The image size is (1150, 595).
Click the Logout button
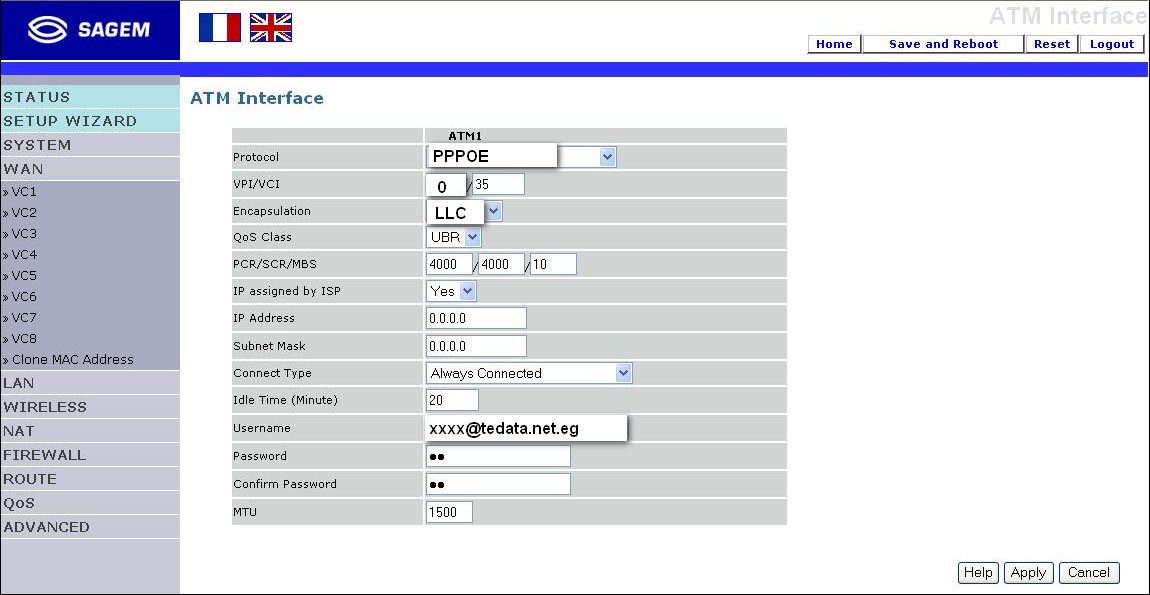coord(1112,43)
